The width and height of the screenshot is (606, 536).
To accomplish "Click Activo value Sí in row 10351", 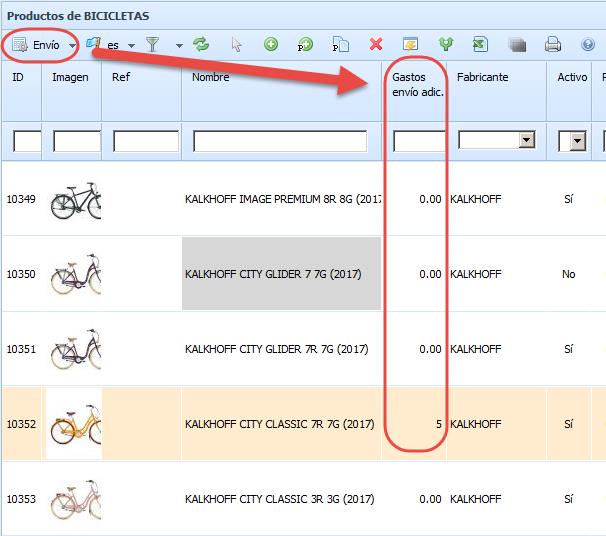I will 568,349.
